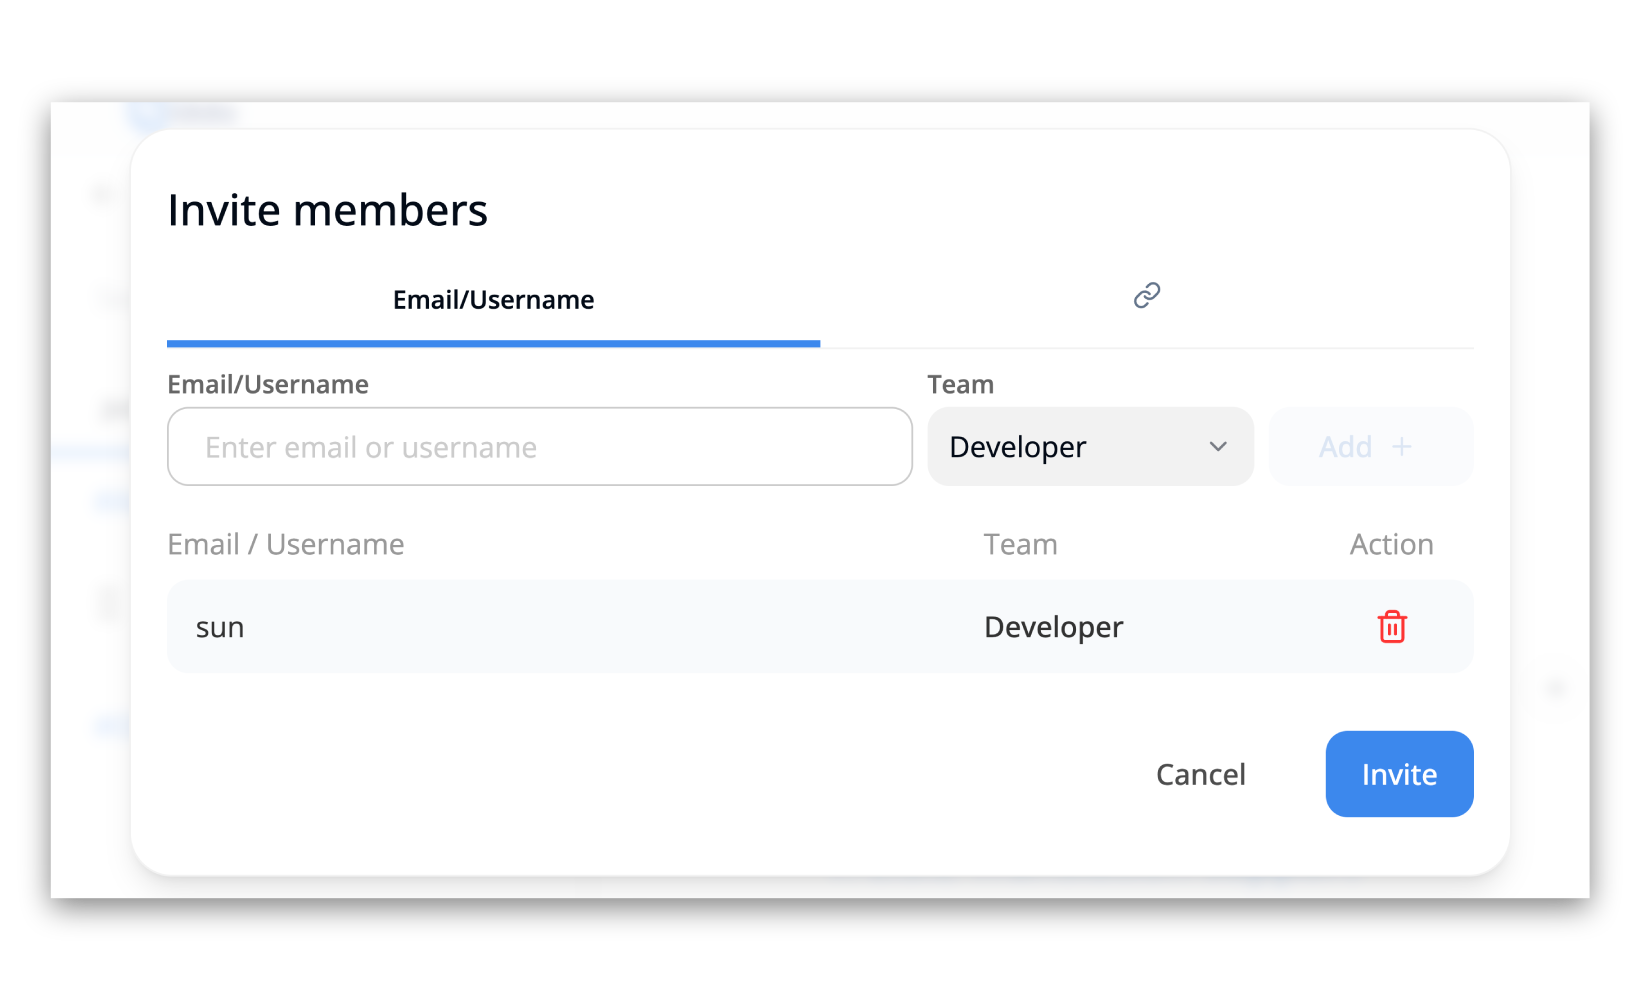The width and height of the screenshot is (1640, 1000).
Task: Click the Developer team cell in sun row
Action: point(1054,627)
